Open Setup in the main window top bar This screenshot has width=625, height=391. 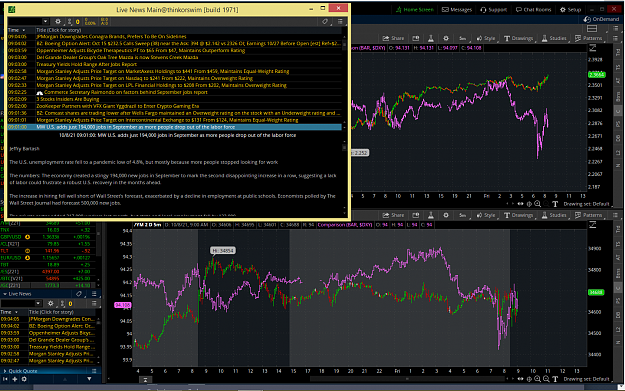570,10
